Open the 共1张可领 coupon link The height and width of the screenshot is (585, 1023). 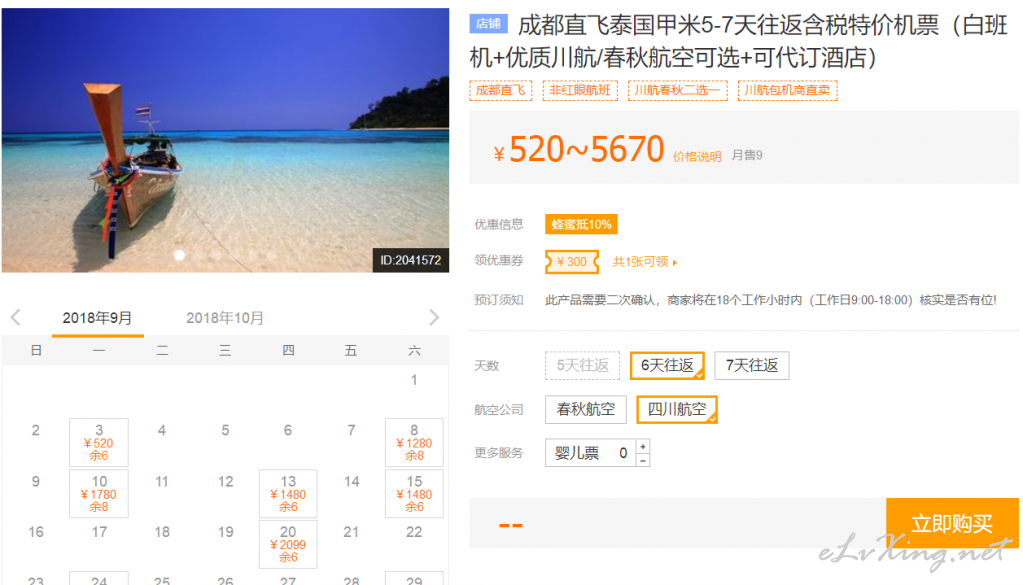pyautogui.click(x=645, y=262)
